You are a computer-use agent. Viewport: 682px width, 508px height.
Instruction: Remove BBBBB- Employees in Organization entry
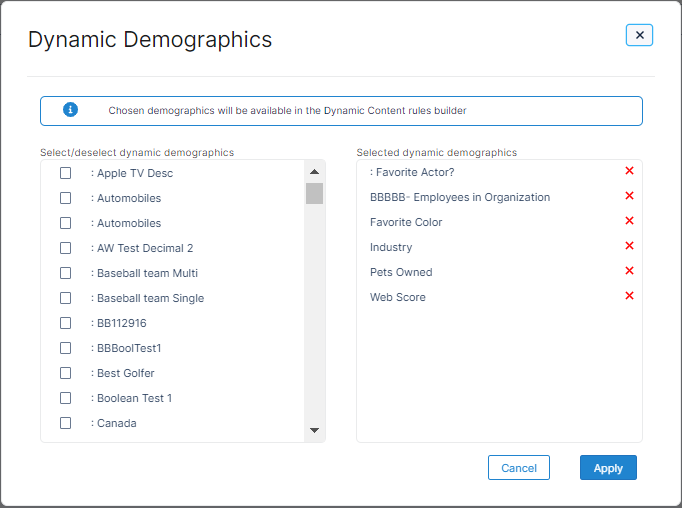(629, 196)
